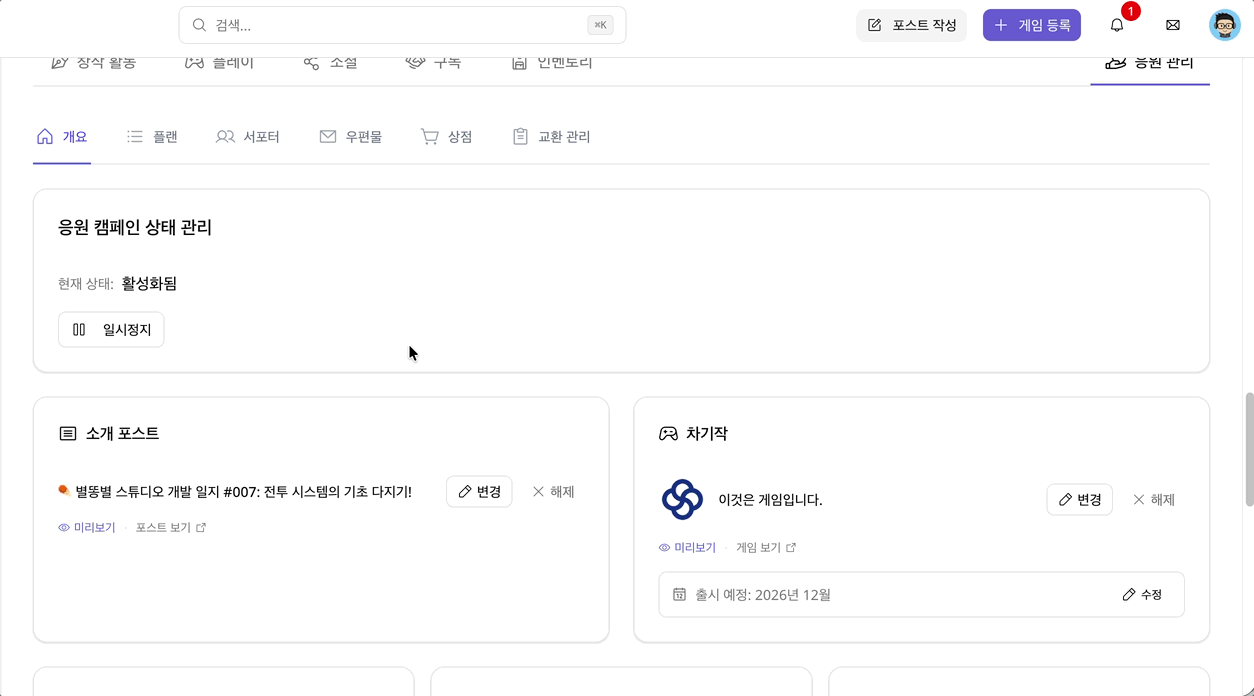Open the messages envelope icon

(x=1173, y=25)
